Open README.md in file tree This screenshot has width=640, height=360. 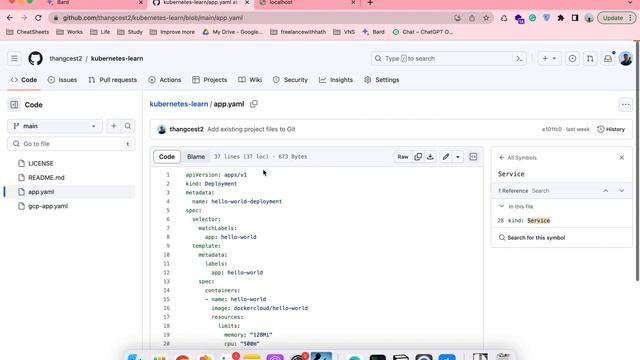tap(46, 178)
